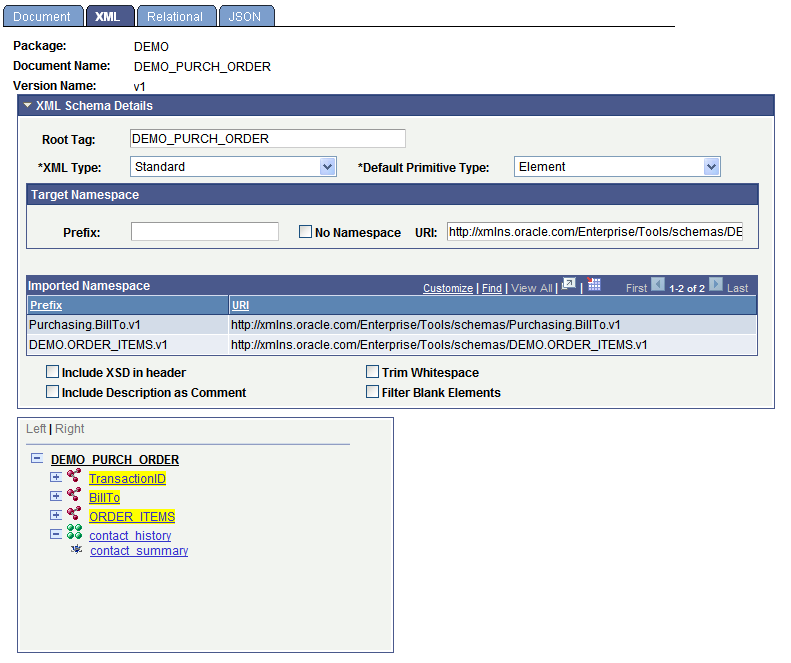
Task: Open the ORDER_ITEMS tree link
Action: click(x=132, y=517)
